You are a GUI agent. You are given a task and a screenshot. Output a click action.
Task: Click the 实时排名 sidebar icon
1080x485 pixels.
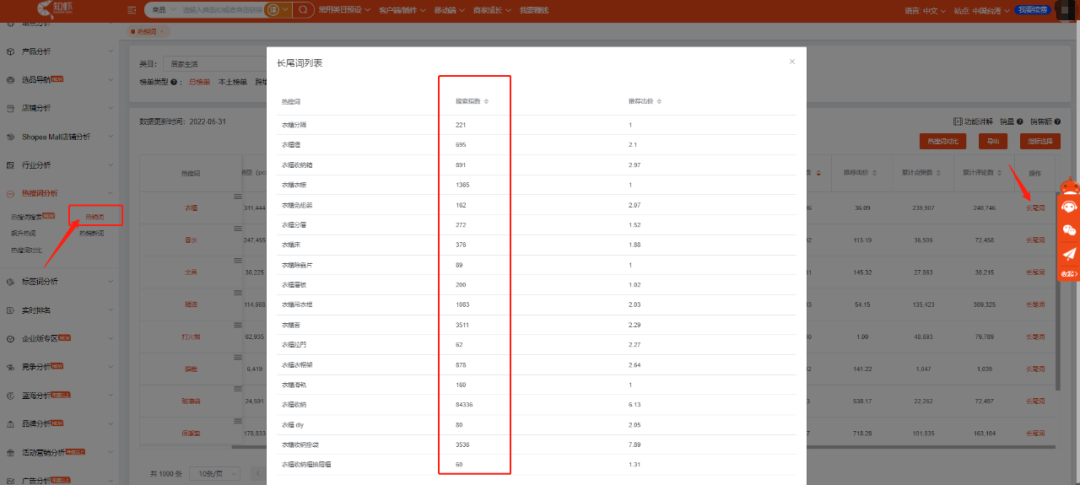pyautogui.click(x=10, y=311)
